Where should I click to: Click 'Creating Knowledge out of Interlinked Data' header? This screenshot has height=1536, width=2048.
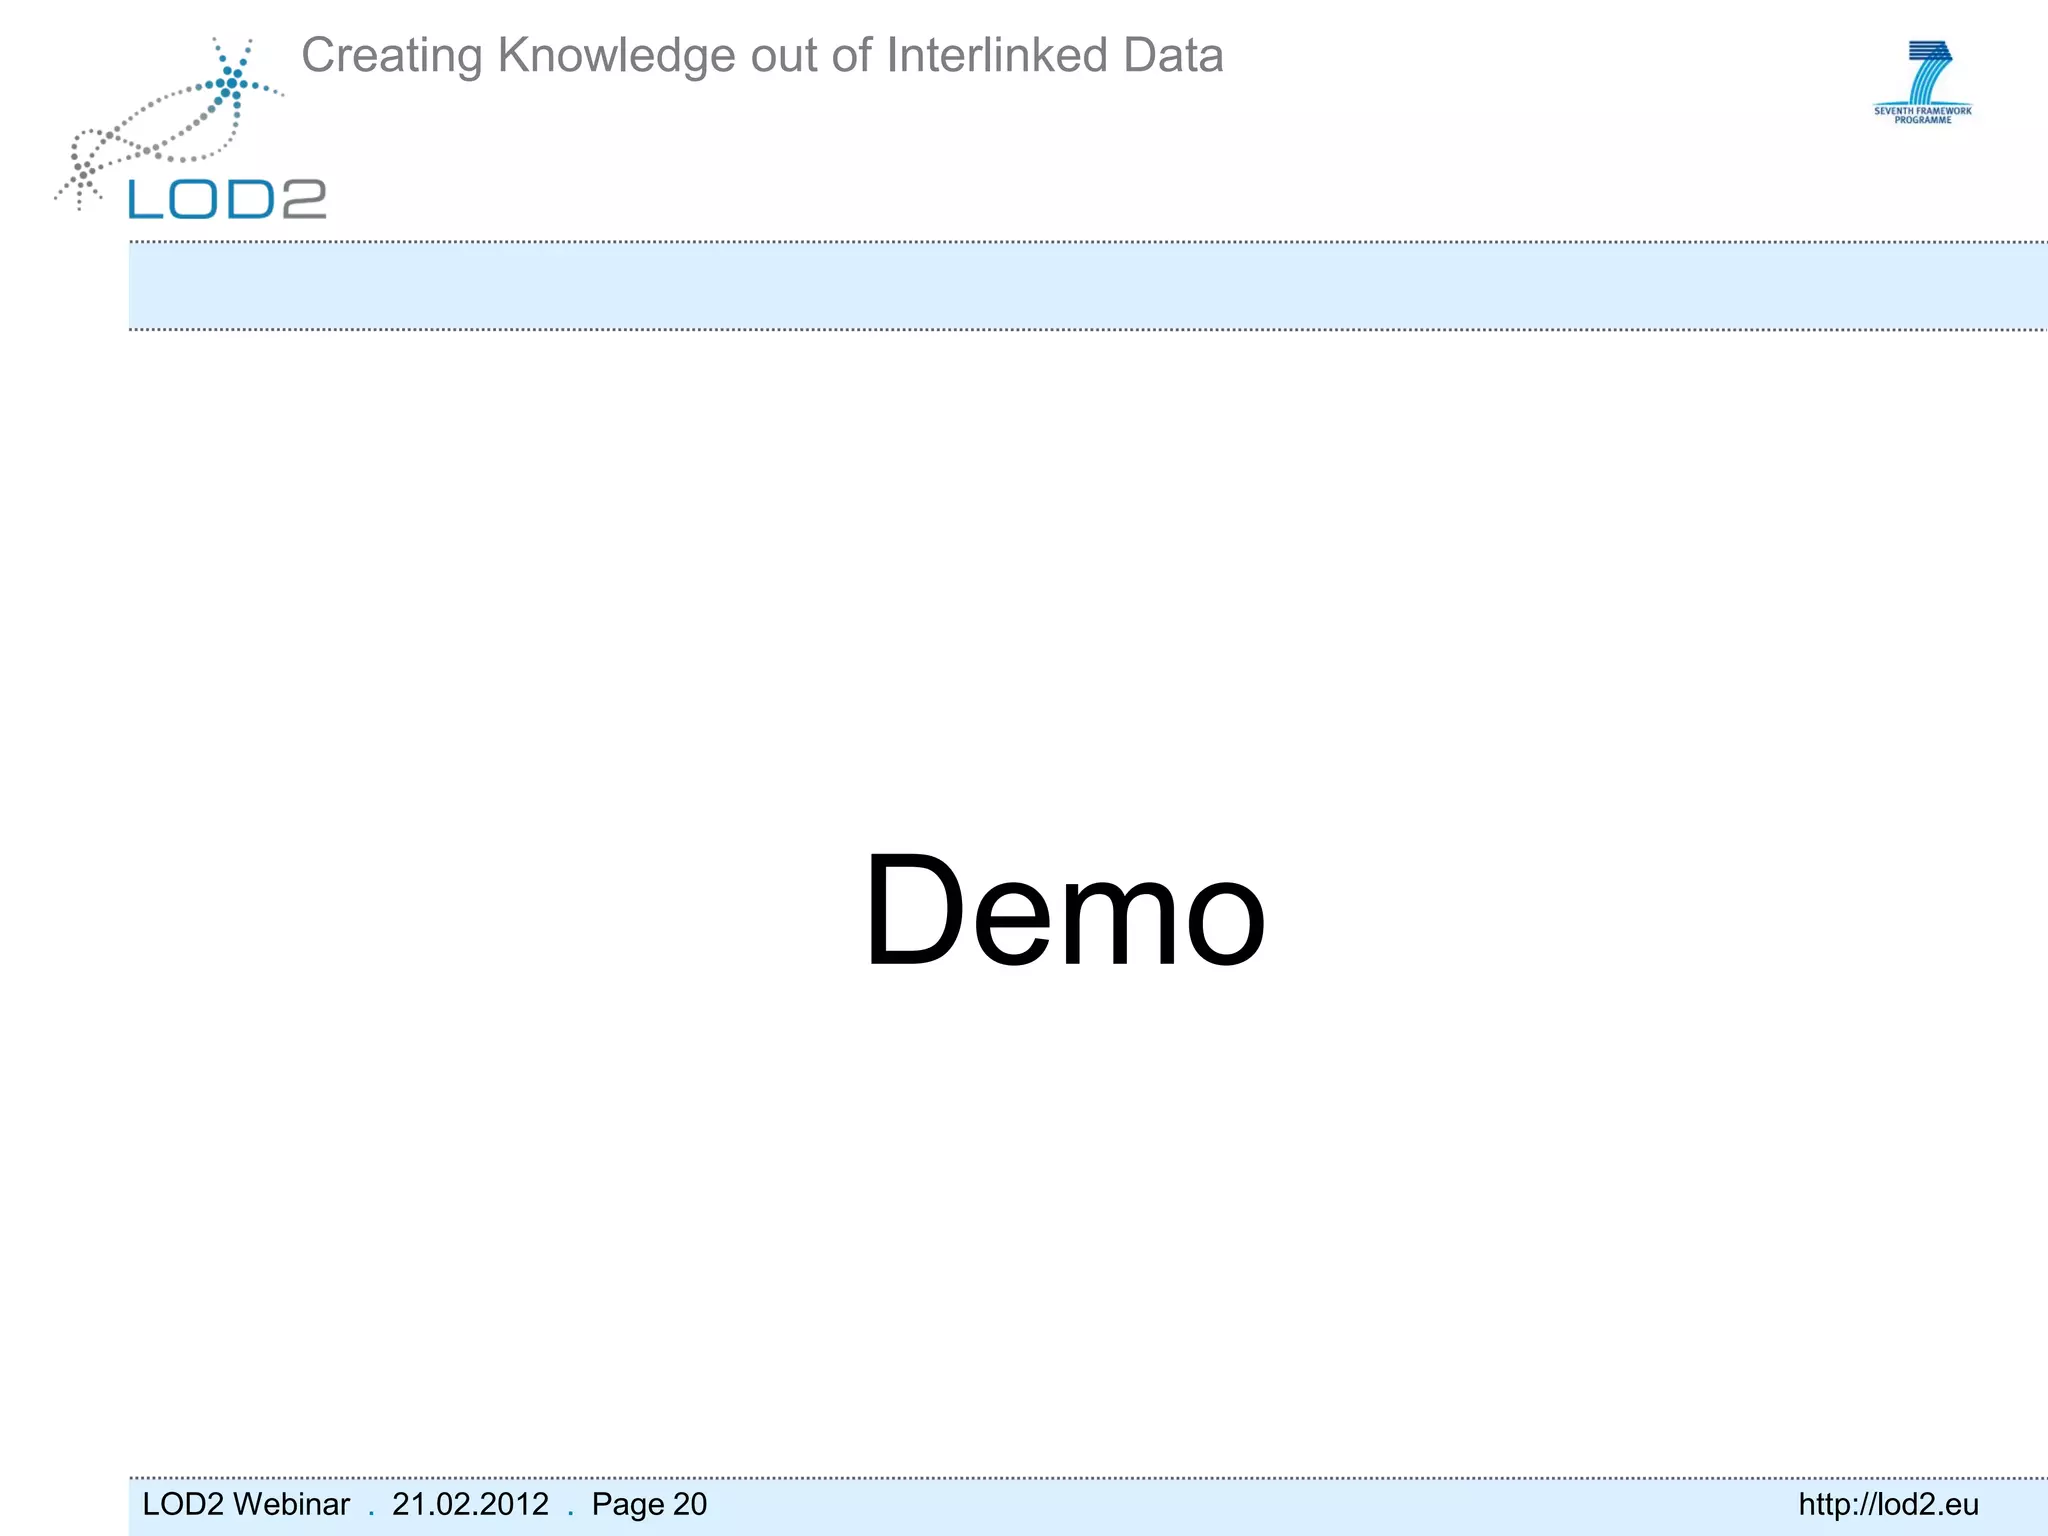762,56
